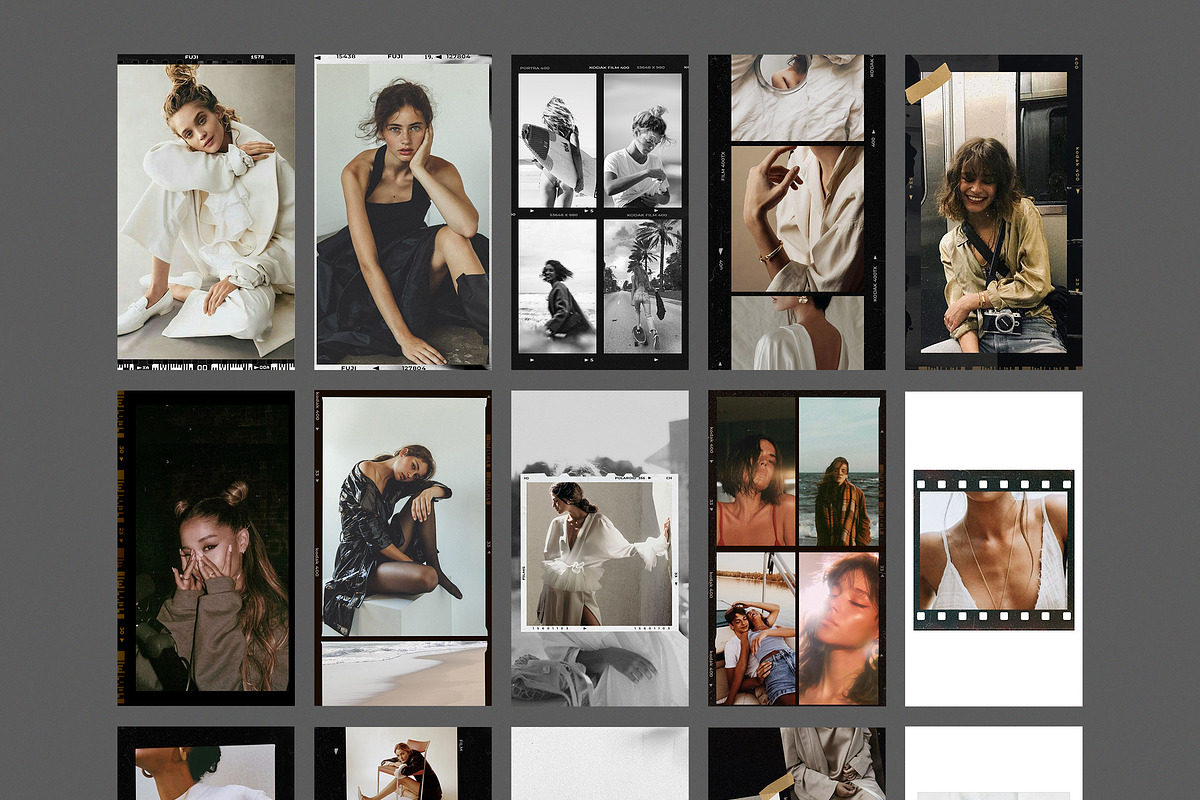Select the white template with film strip necklace

click(994, 548)
